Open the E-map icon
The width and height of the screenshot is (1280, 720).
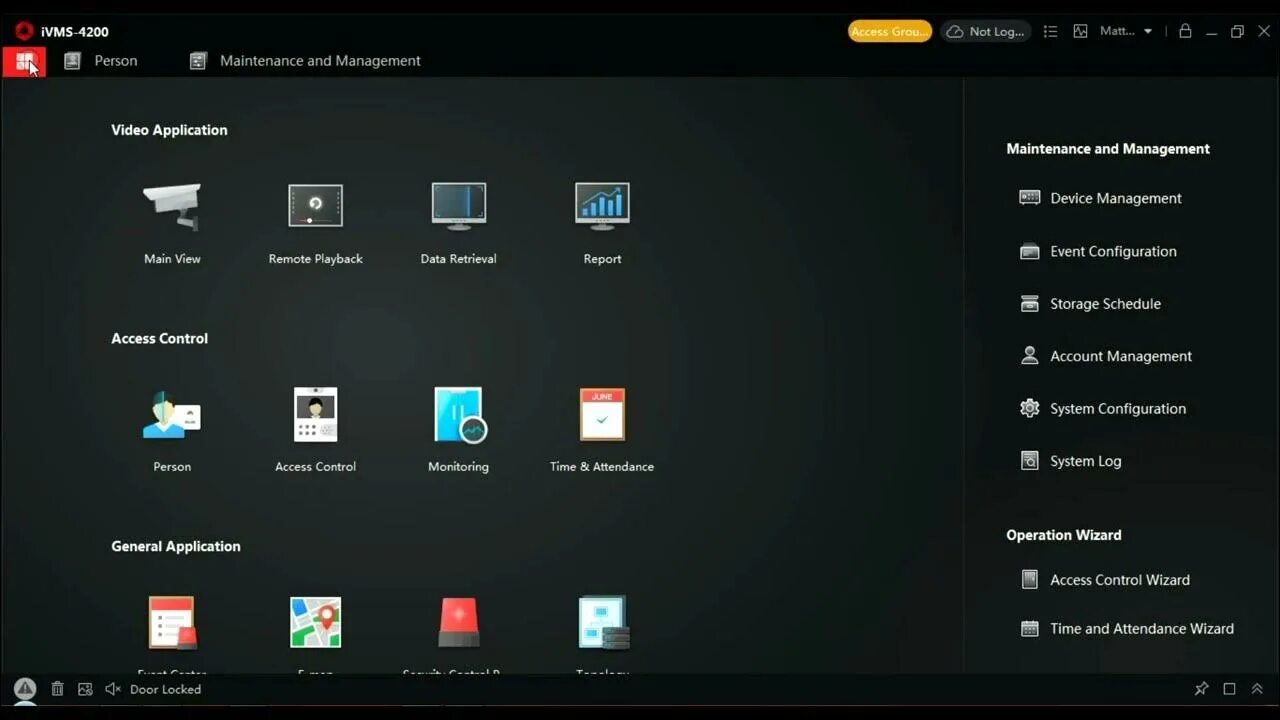coord(315,622)
